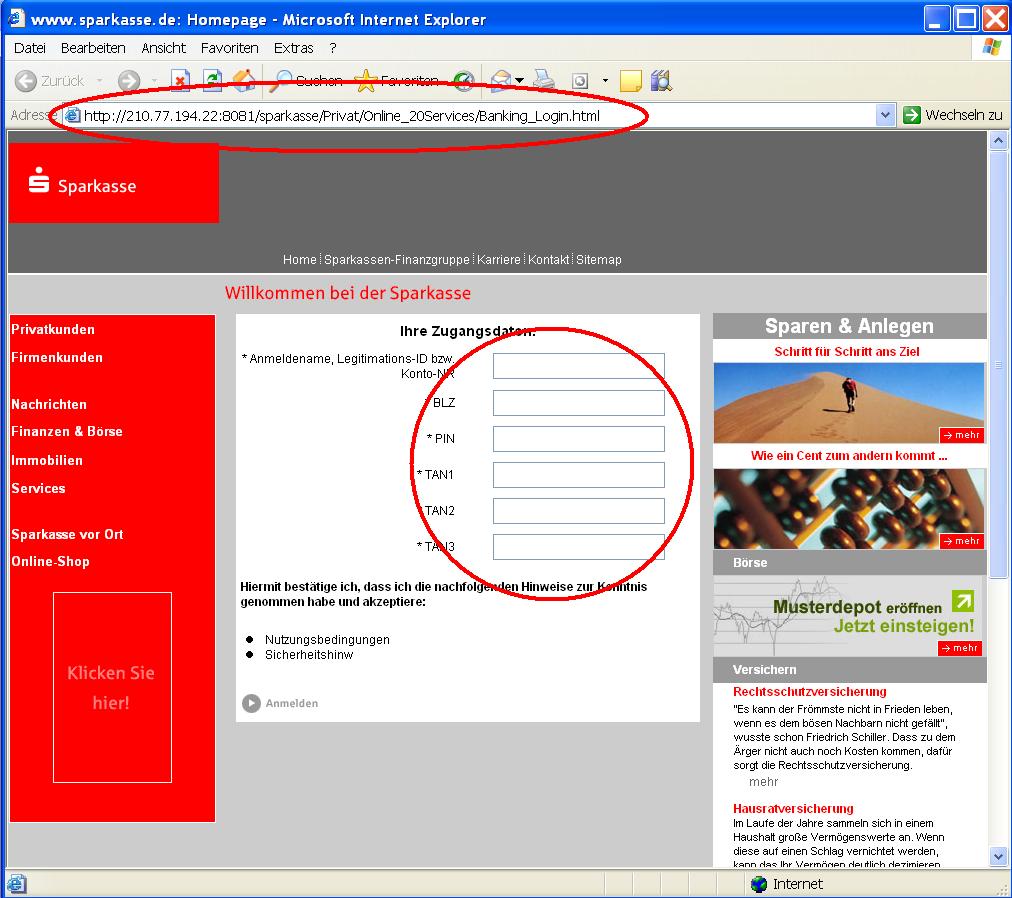Click into the TAN2 input field
This screenshot has height=898, width=1012.
579,511
